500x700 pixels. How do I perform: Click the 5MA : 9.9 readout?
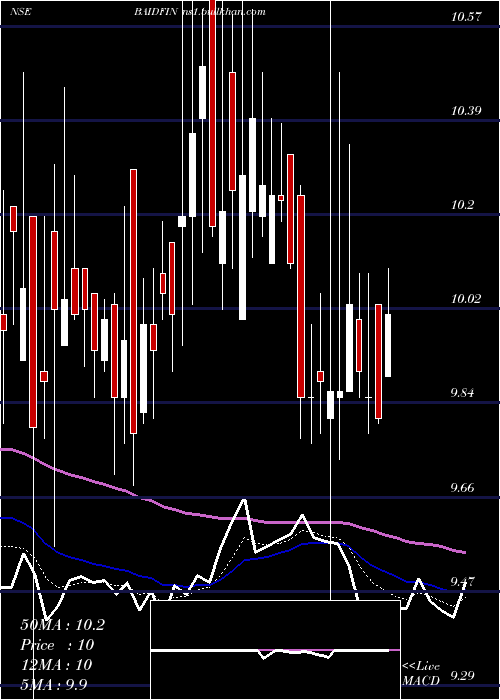(x=53, y=684)
